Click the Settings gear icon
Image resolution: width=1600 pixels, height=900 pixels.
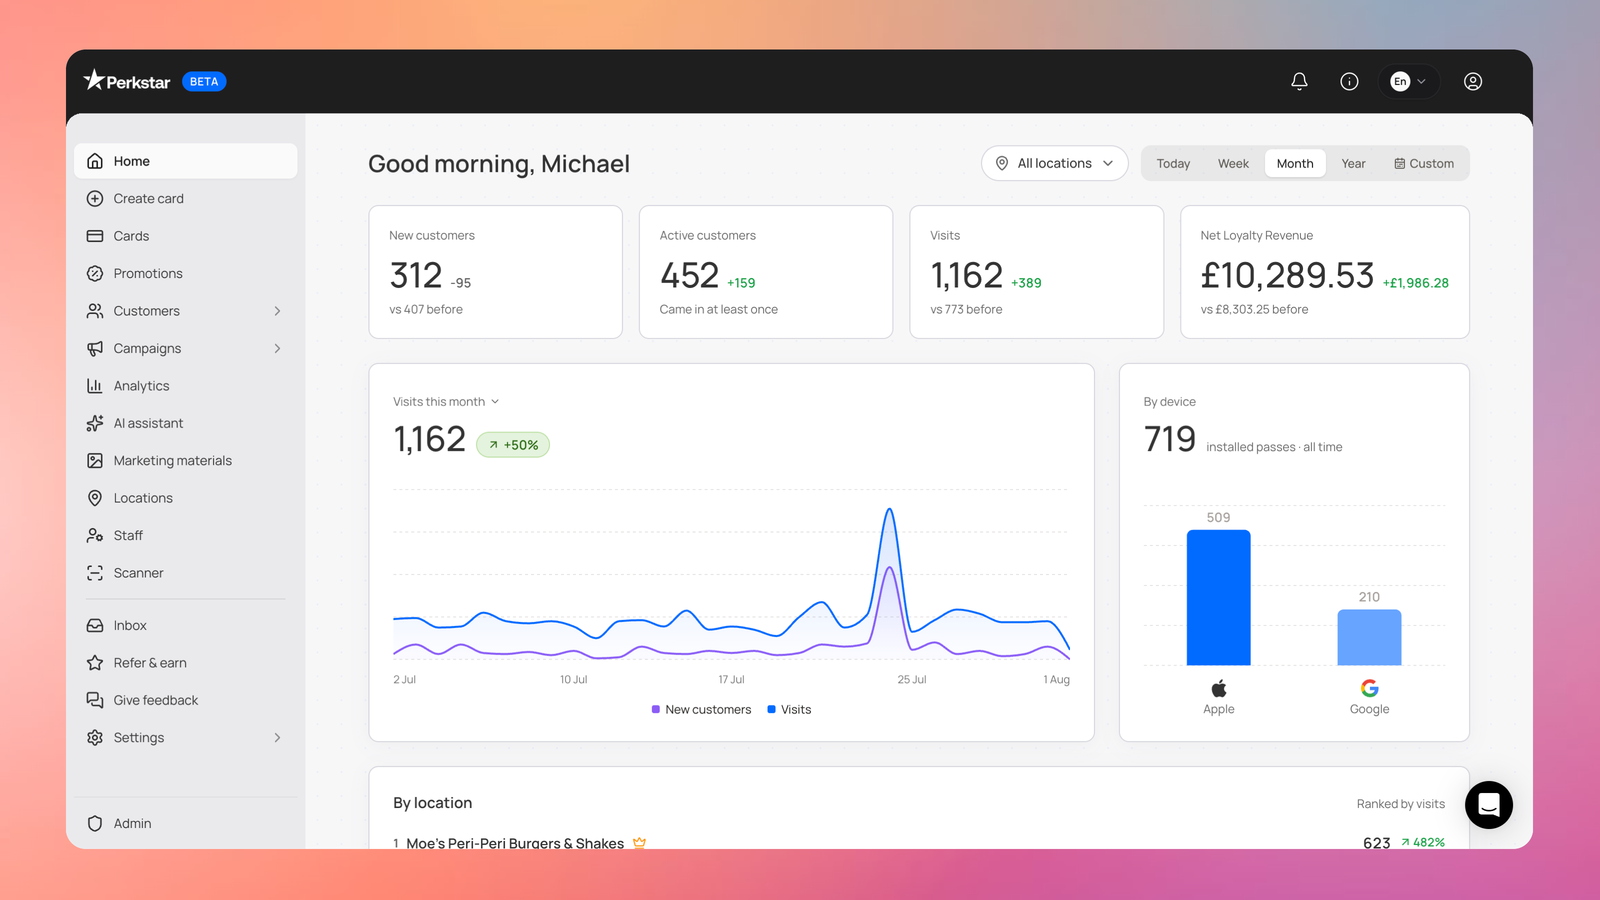point(95,738)
